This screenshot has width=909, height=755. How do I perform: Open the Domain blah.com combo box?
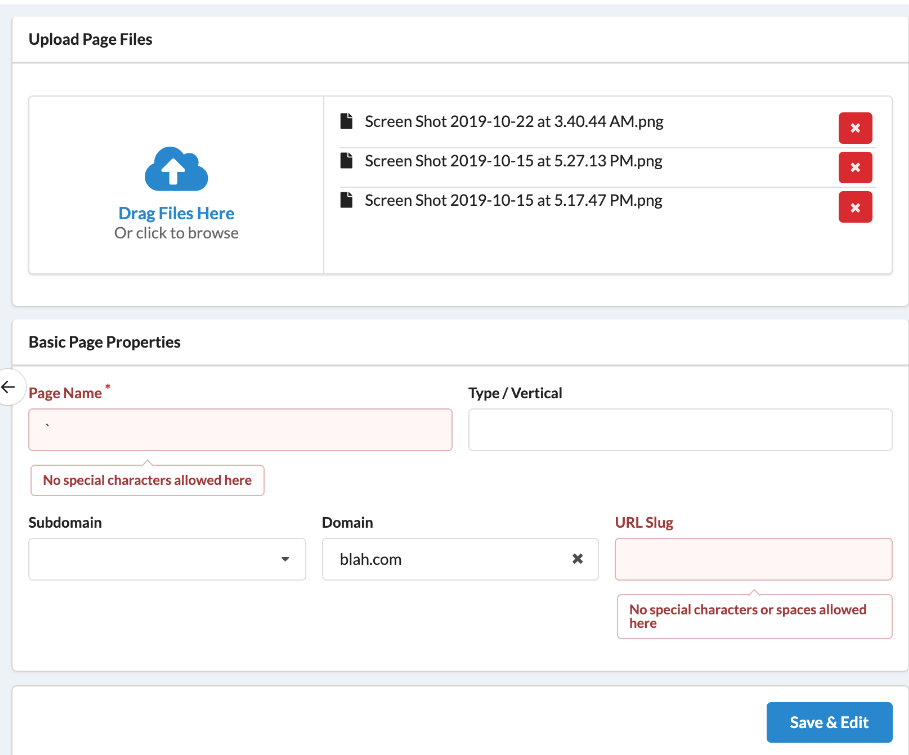(x=460, y=559)
